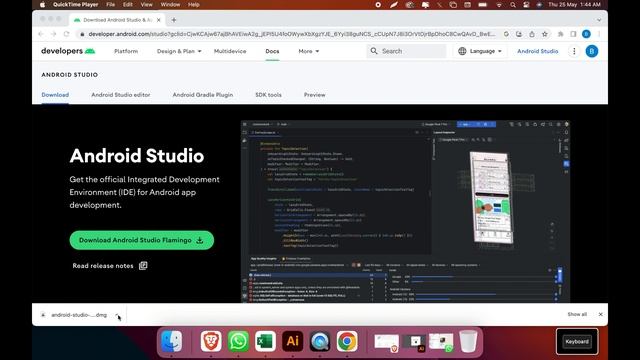Switch to Preview tab
Screen dimensions: 640x360
click(315, 95)
